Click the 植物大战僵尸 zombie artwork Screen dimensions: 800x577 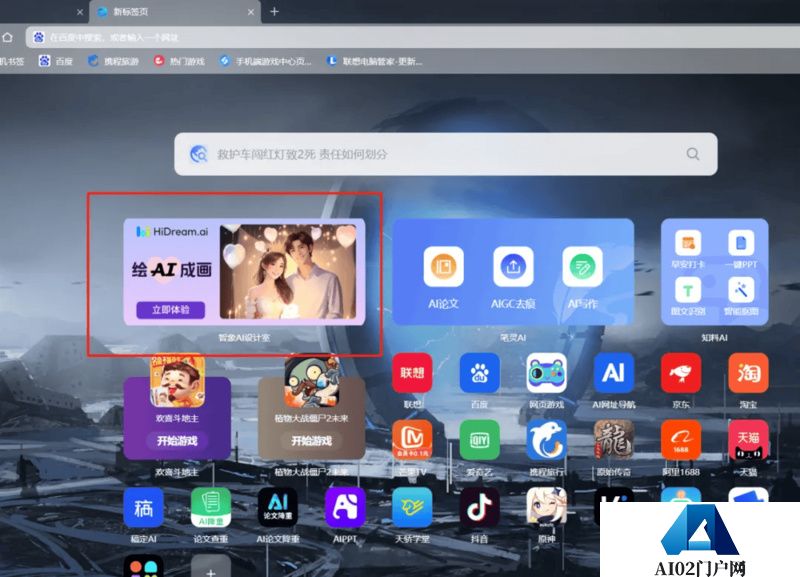pyautogui.click(x=312, y=381)
